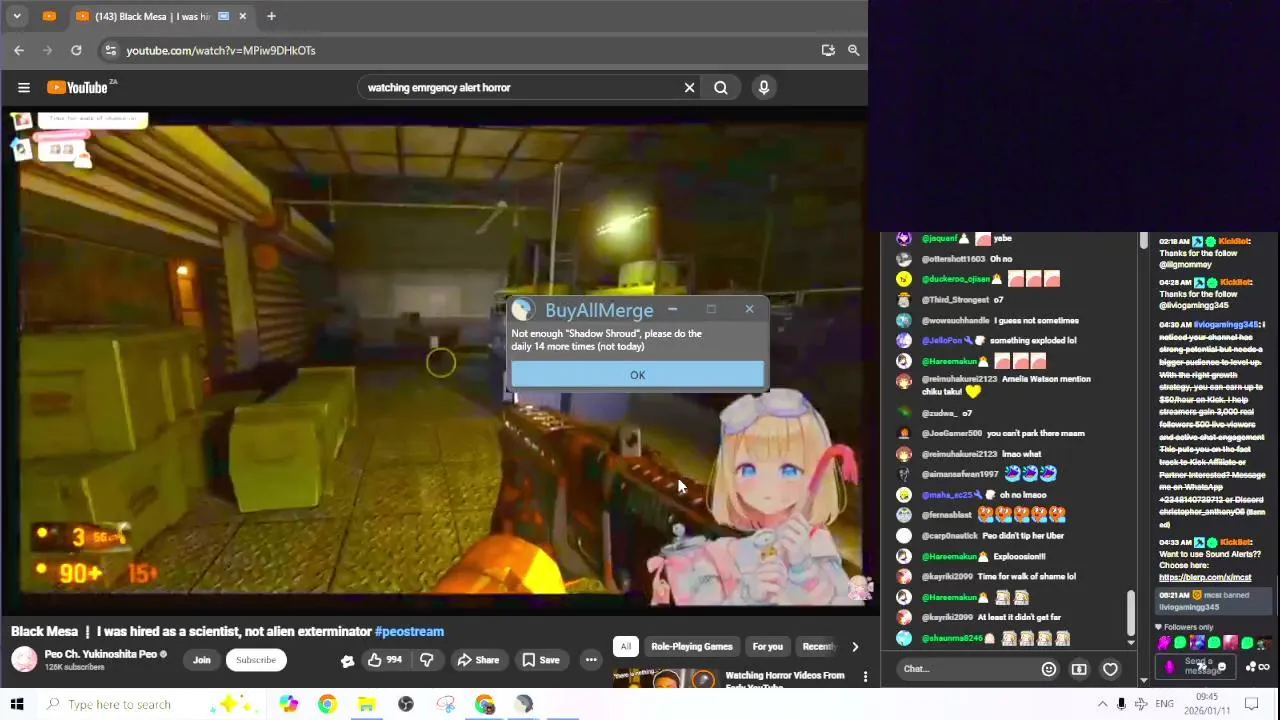Click @JoeGamer506 username in chat

click(952, 433)
